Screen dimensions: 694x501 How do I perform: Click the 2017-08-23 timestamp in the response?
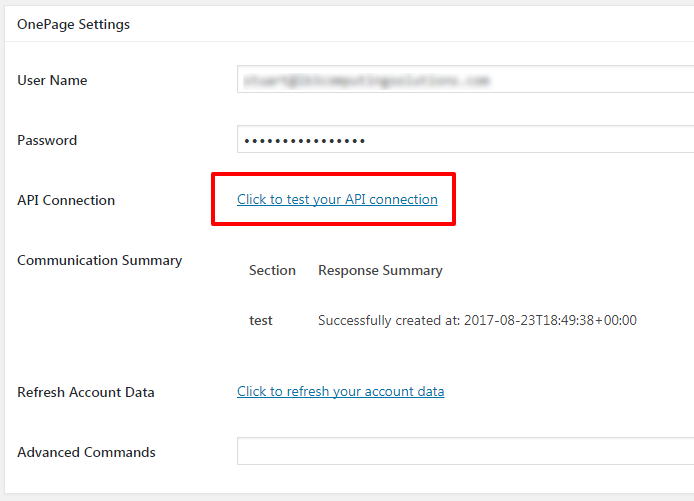coord(550,321)
